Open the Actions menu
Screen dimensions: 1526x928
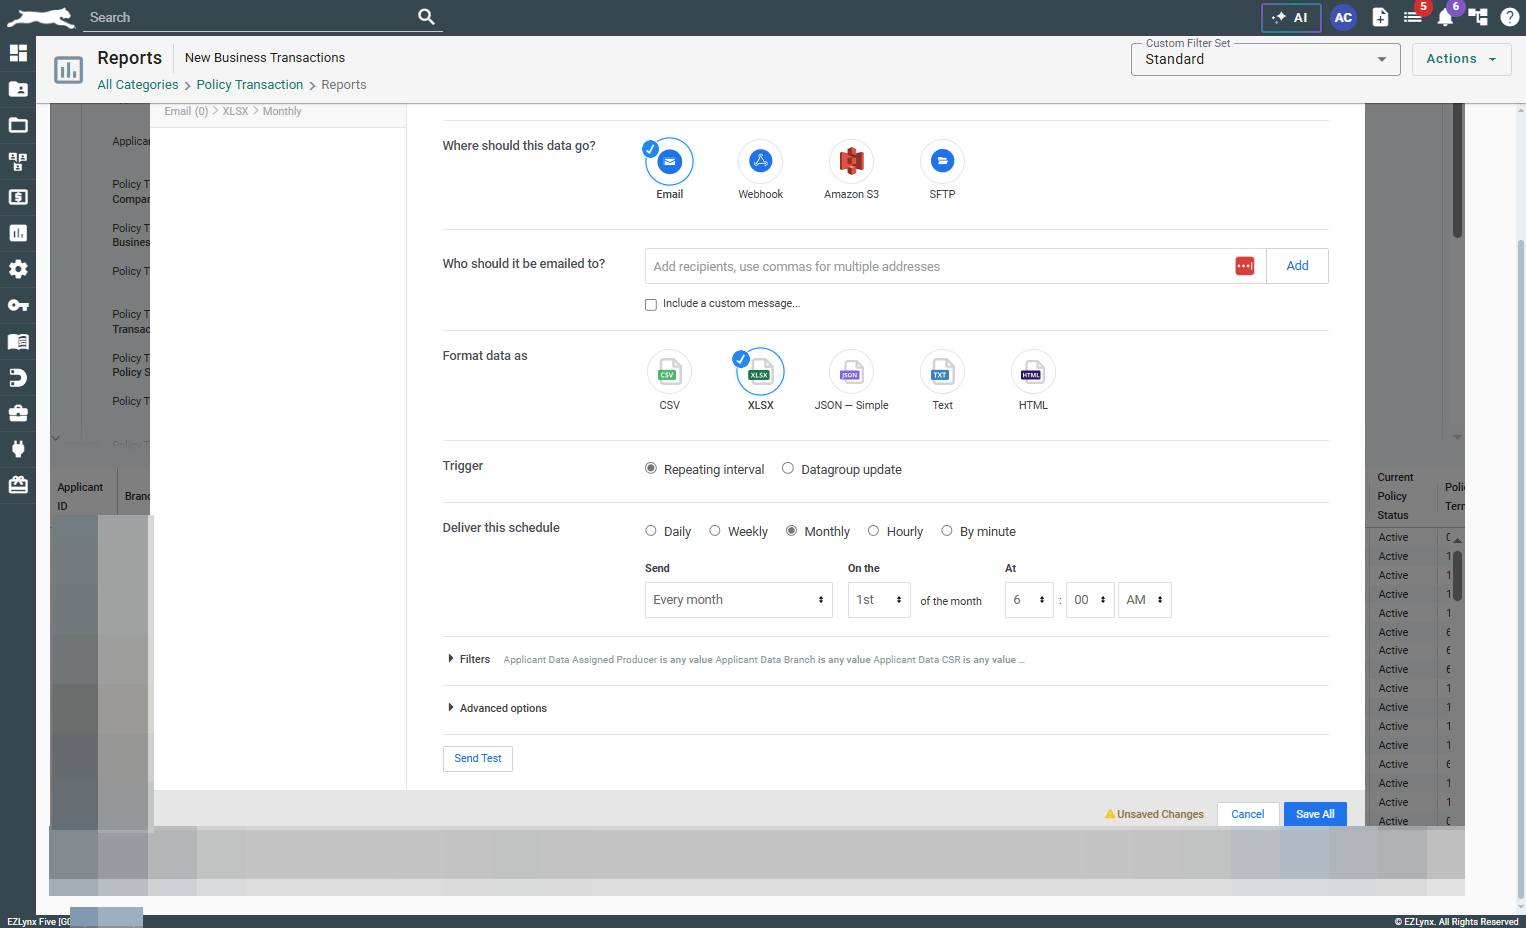(1461, 59)
